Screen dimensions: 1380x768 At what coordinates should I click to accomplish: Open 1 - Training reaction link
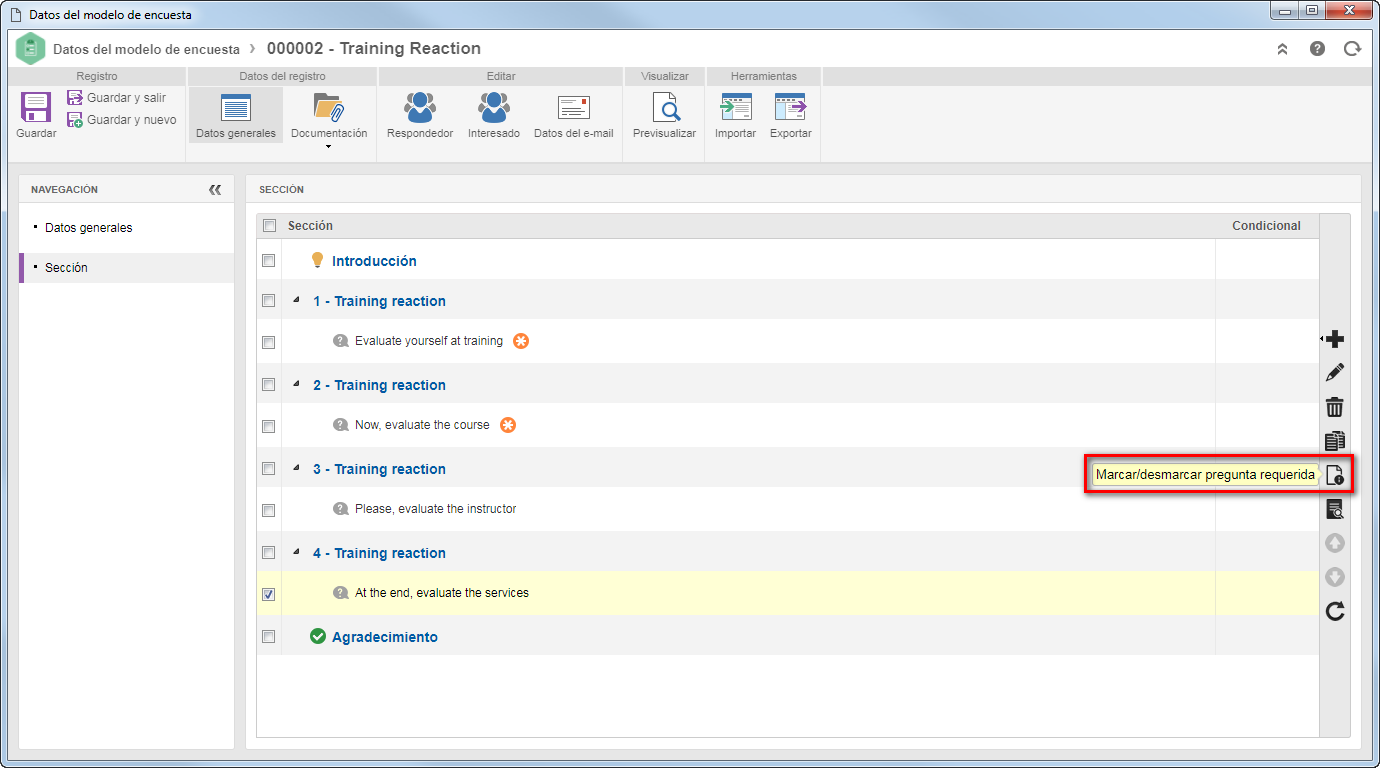point(379,301)
